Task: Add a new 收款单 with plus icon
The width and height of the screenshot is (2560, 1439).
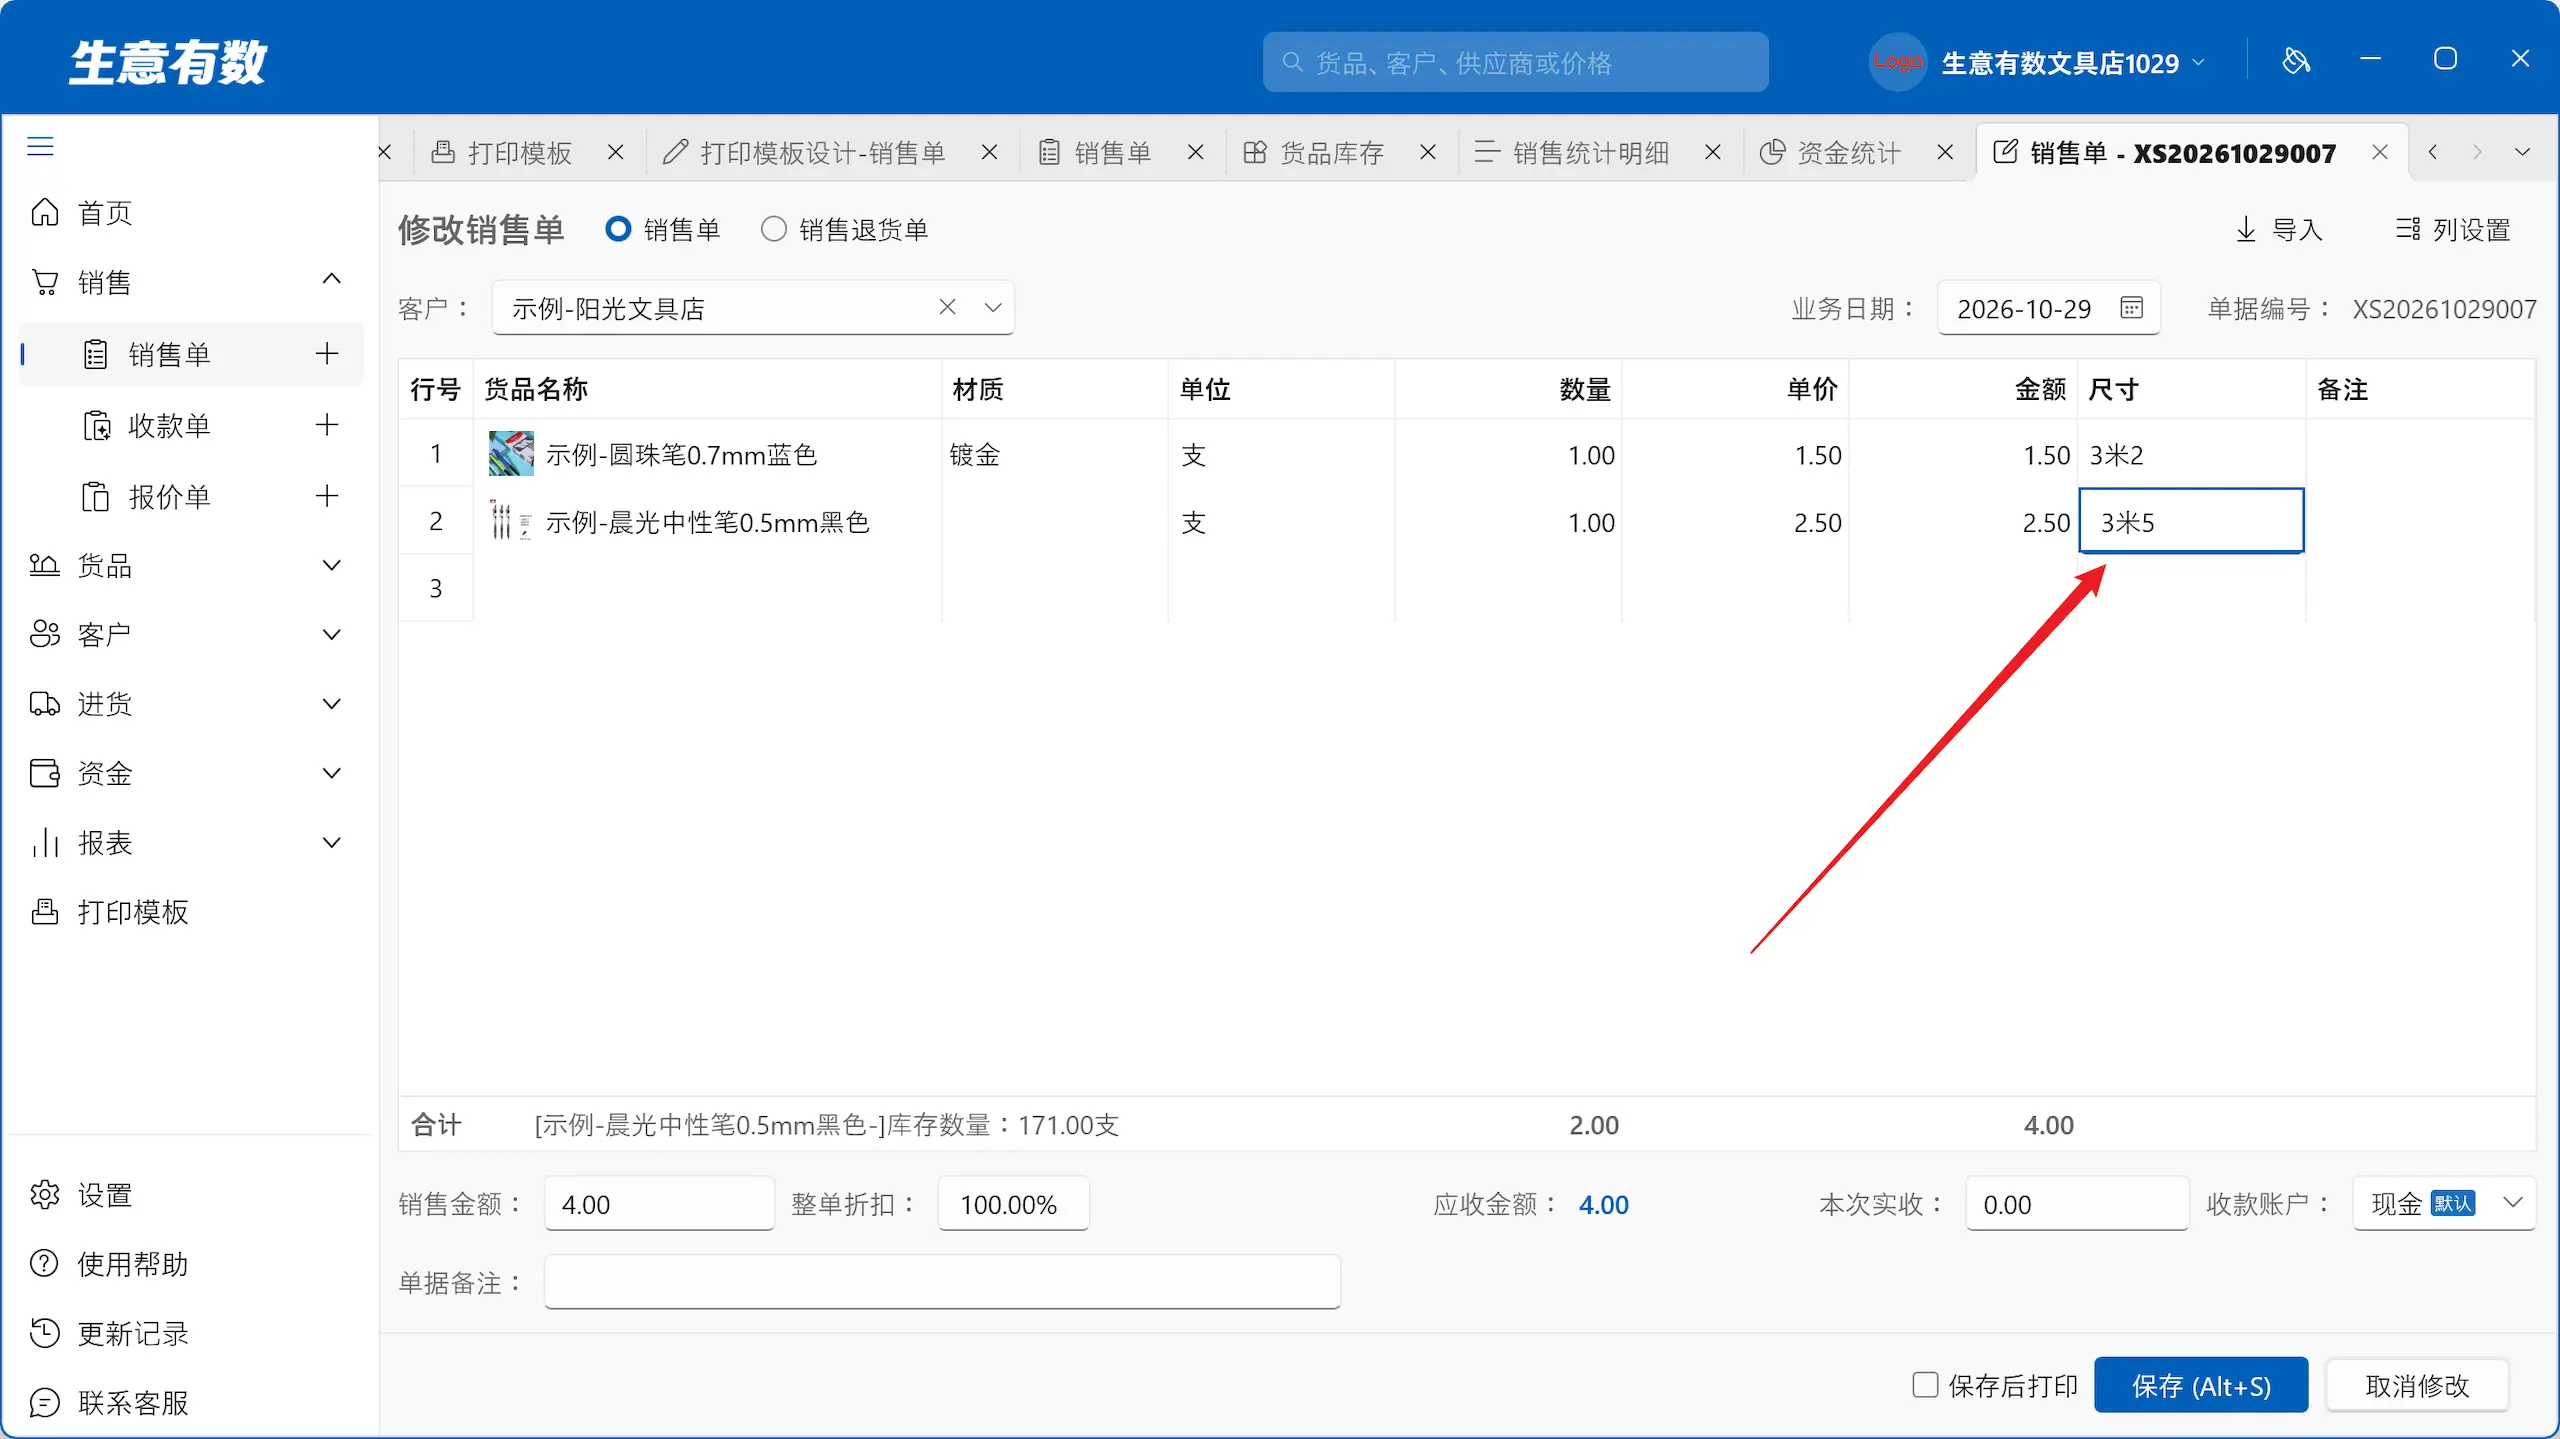Action: [x=327, y=425]
